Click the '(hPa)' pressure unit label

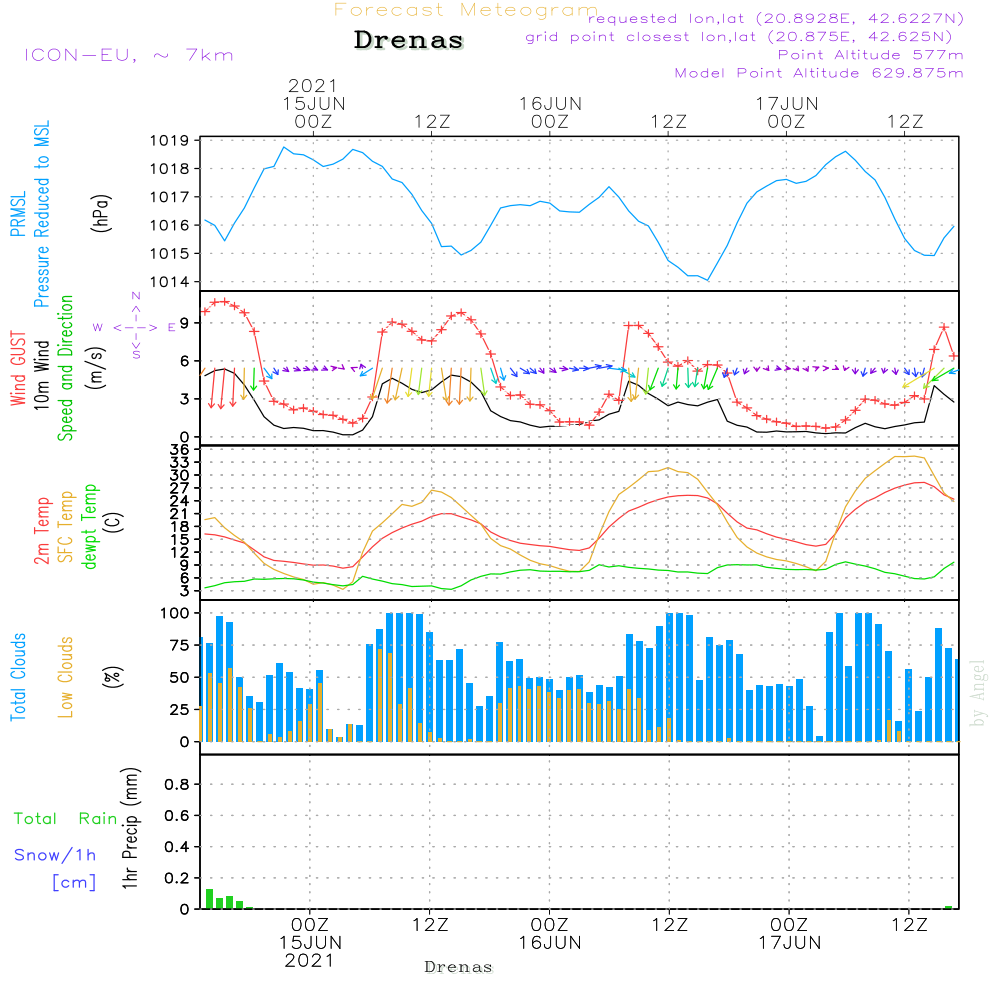coord(101,213)
